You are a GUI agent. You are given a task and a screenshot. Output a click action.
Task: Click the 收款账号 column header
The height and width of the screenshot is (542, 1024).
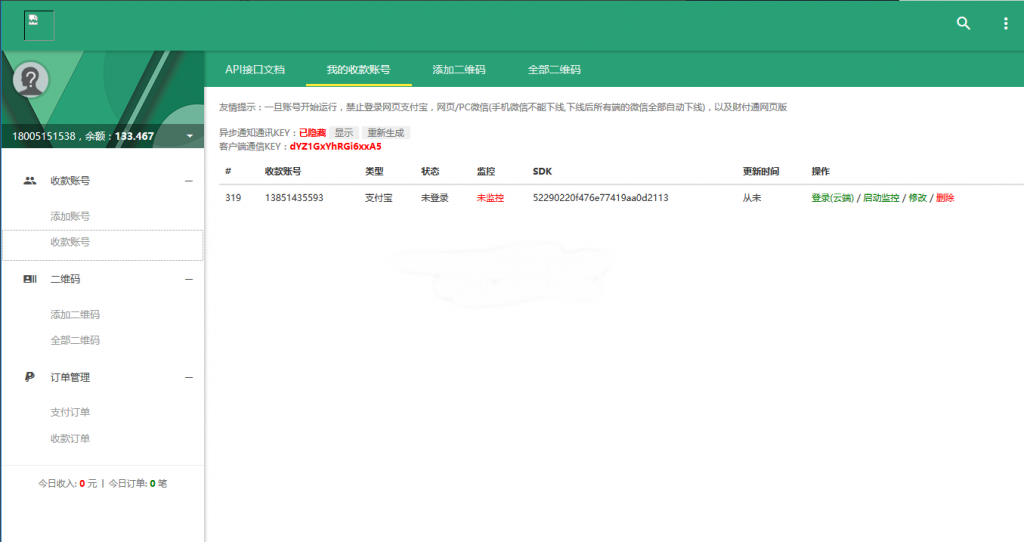tap(283, 171)
